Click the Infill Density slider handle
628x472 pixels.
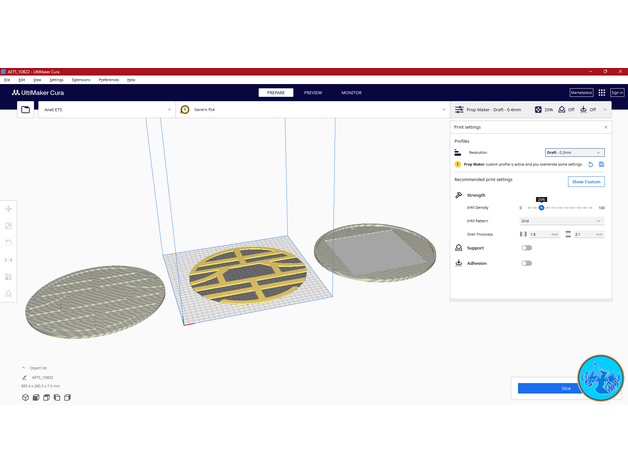541,208
